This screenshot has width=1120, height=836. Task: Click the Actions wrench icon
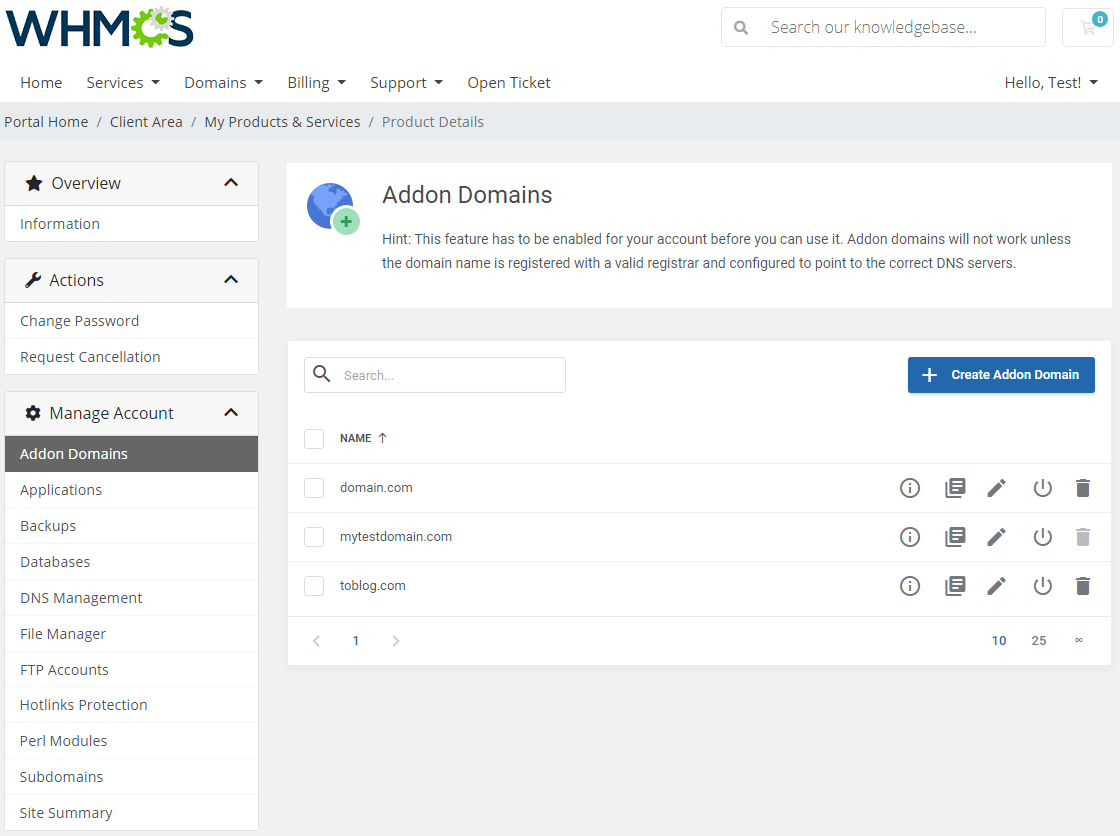[x=33, y=280]
